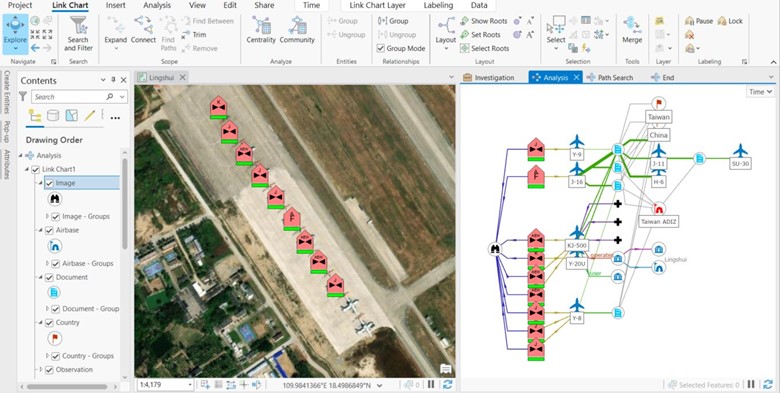Viewport: 780px width, 393px height.
Task: Uncheck the Document layer checkbox
Action: coord(49,277)
